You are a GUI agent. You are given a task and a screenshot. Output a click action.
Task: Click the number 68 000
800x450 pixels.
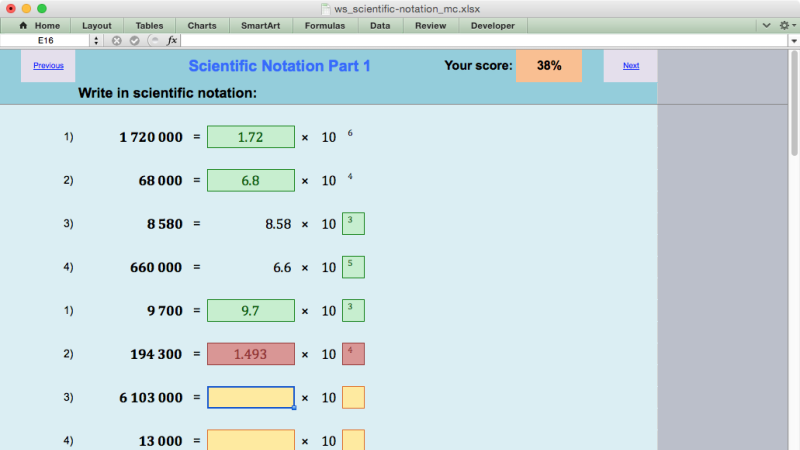[160, 181]
